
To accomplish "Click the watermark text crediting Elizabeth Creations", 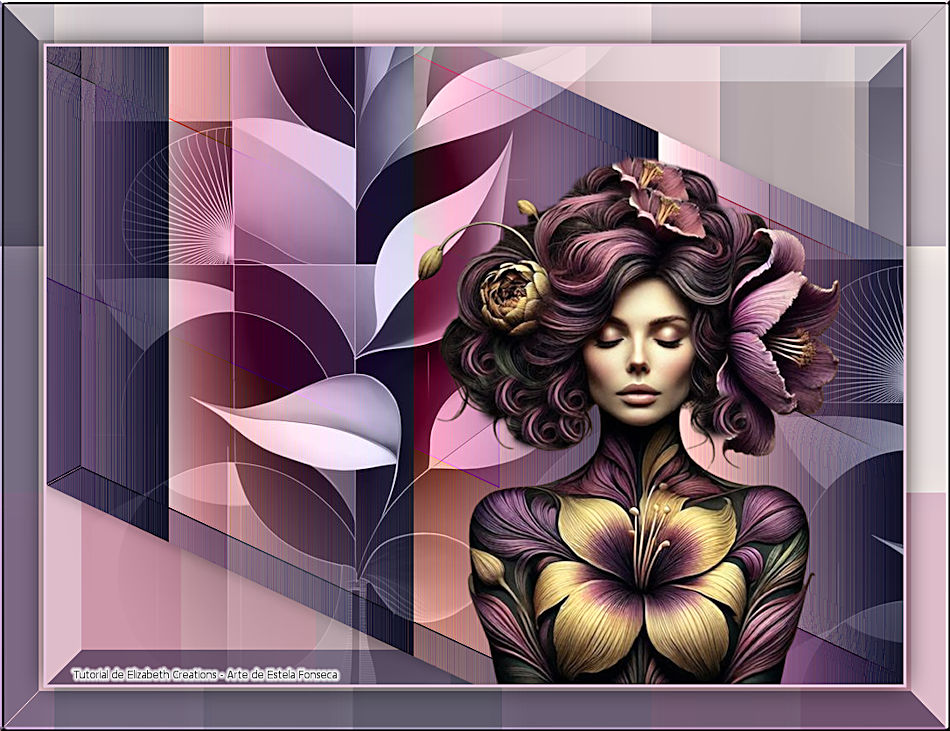I will point(205,675).
